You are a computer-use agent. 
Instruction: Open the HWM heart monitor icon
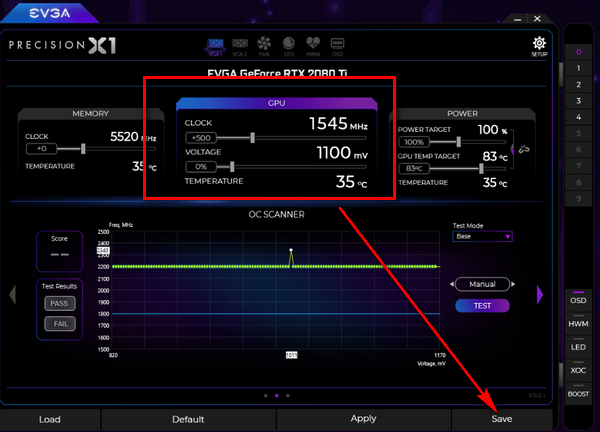pos(313,47)
